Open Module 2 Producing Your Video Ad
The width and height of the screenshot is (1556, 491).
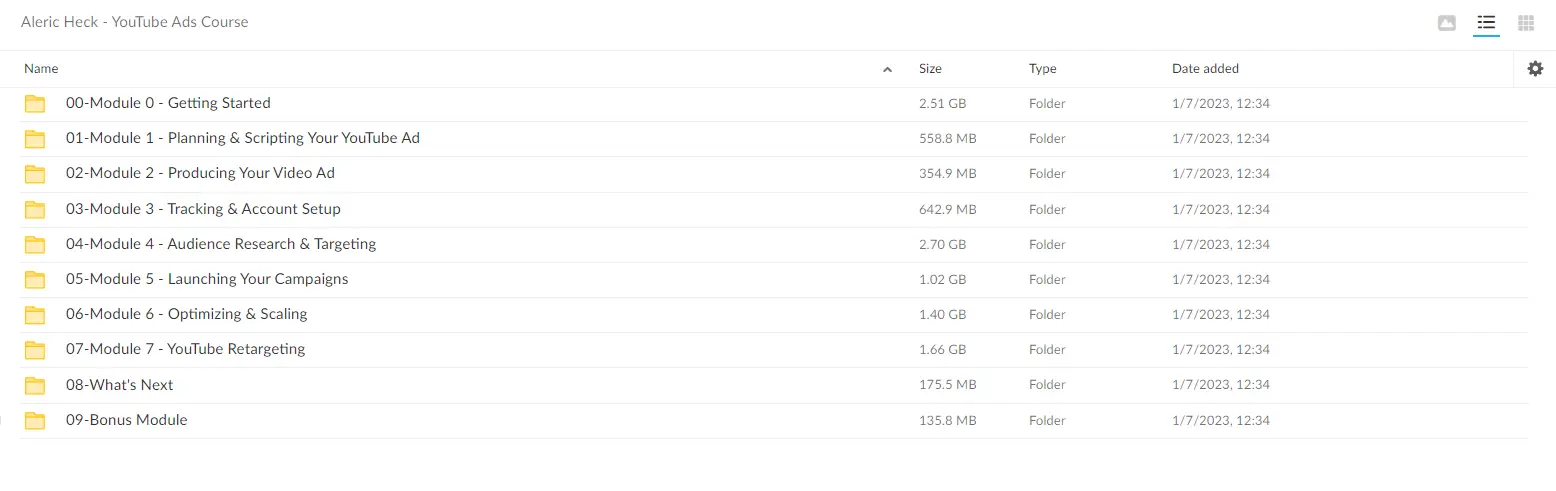(x=200, y=173)
